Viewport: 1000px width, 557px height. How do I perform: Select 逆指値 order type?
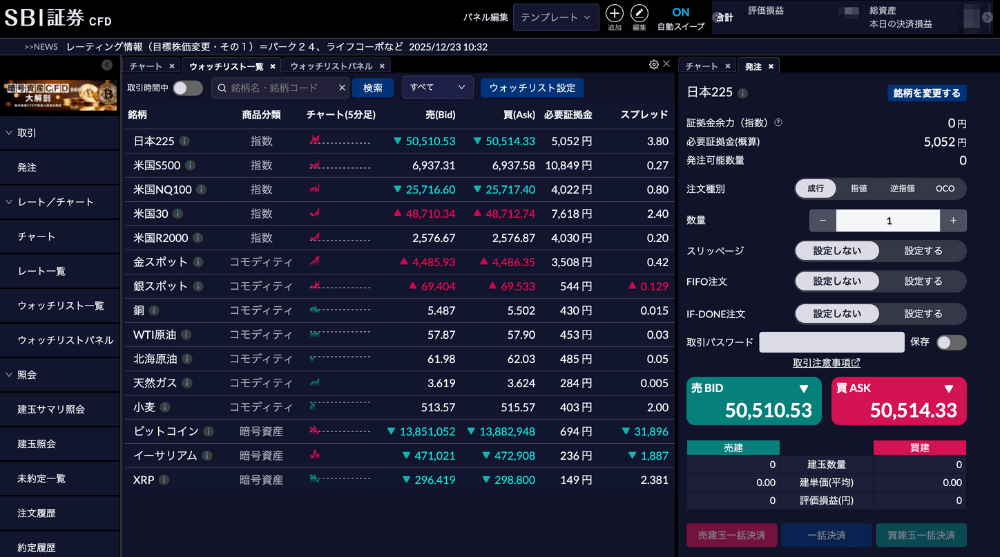[902, 189]
